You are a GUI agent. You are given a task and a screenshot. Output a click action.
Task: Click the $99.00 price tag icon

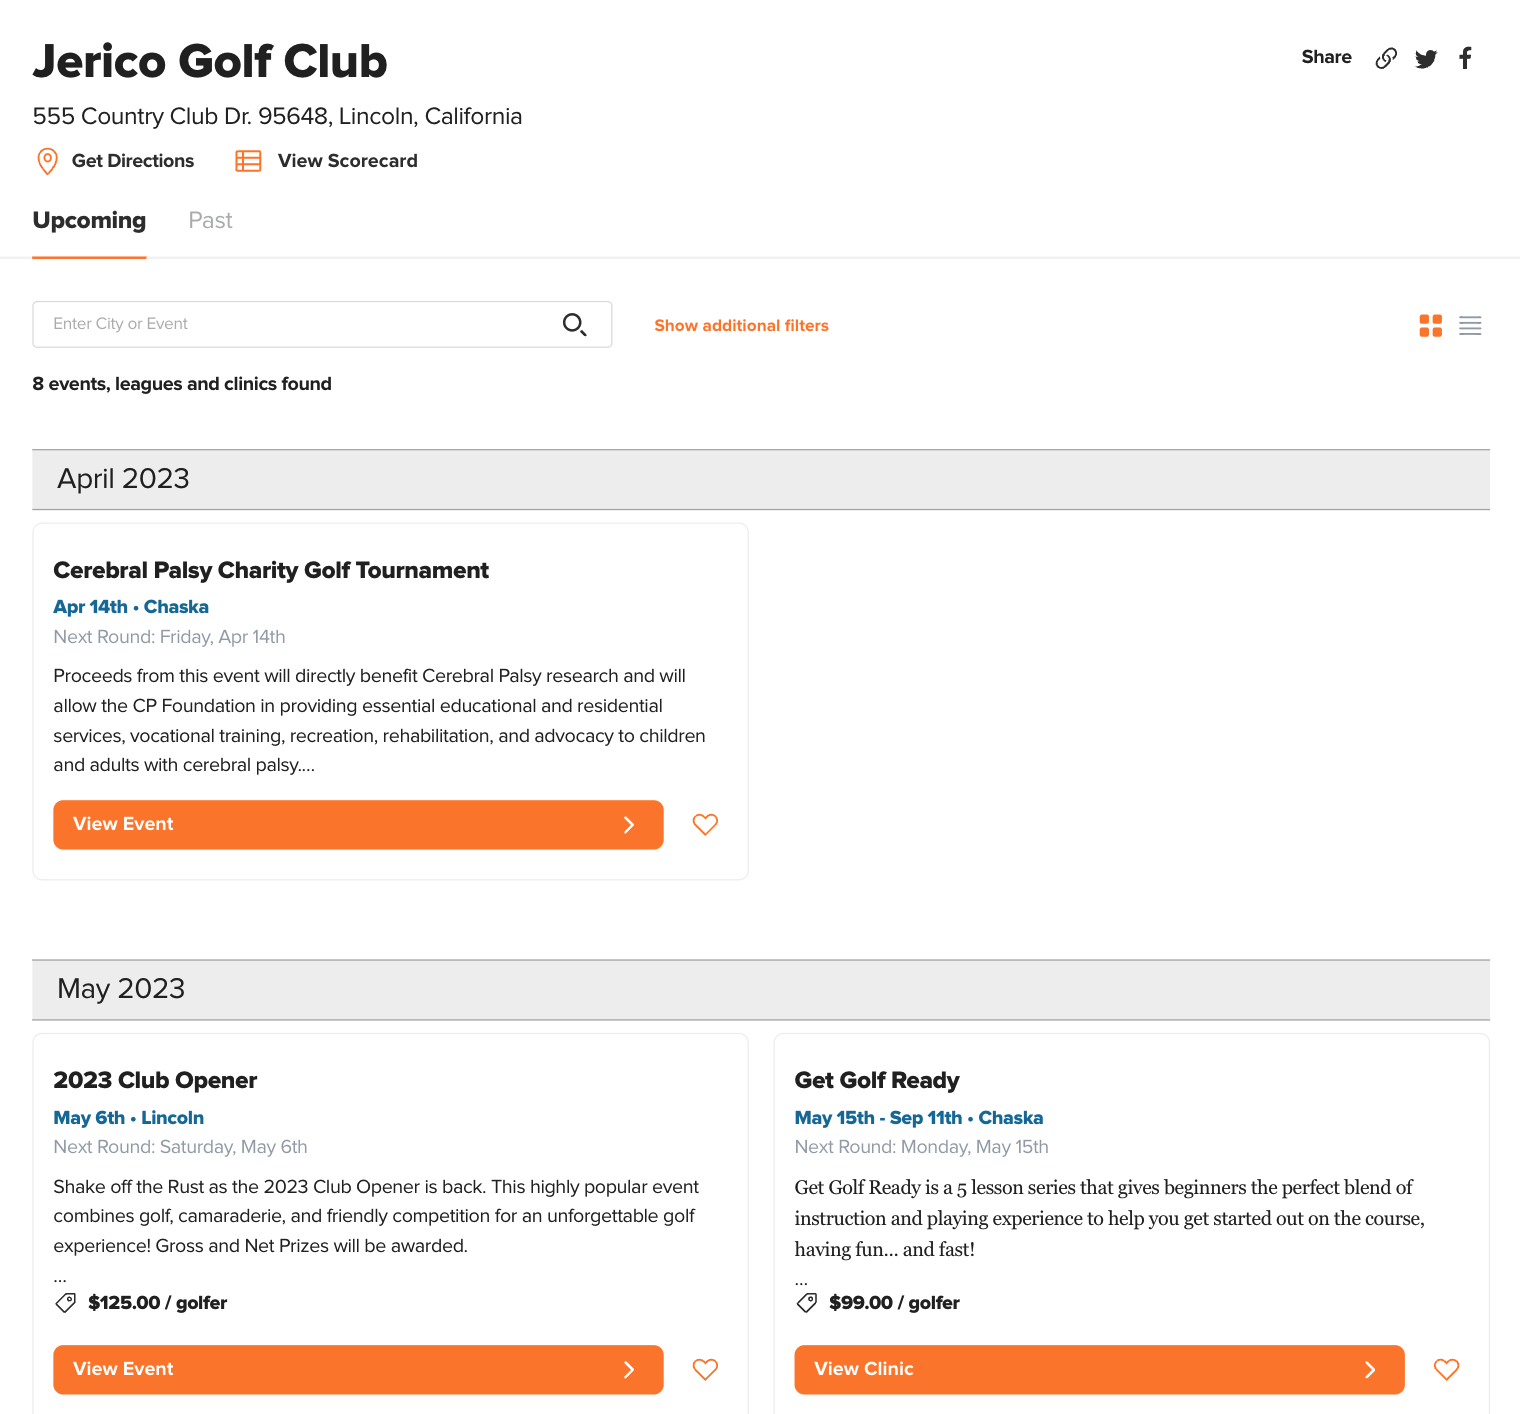pyautogui.click(x=806, y=1303)
